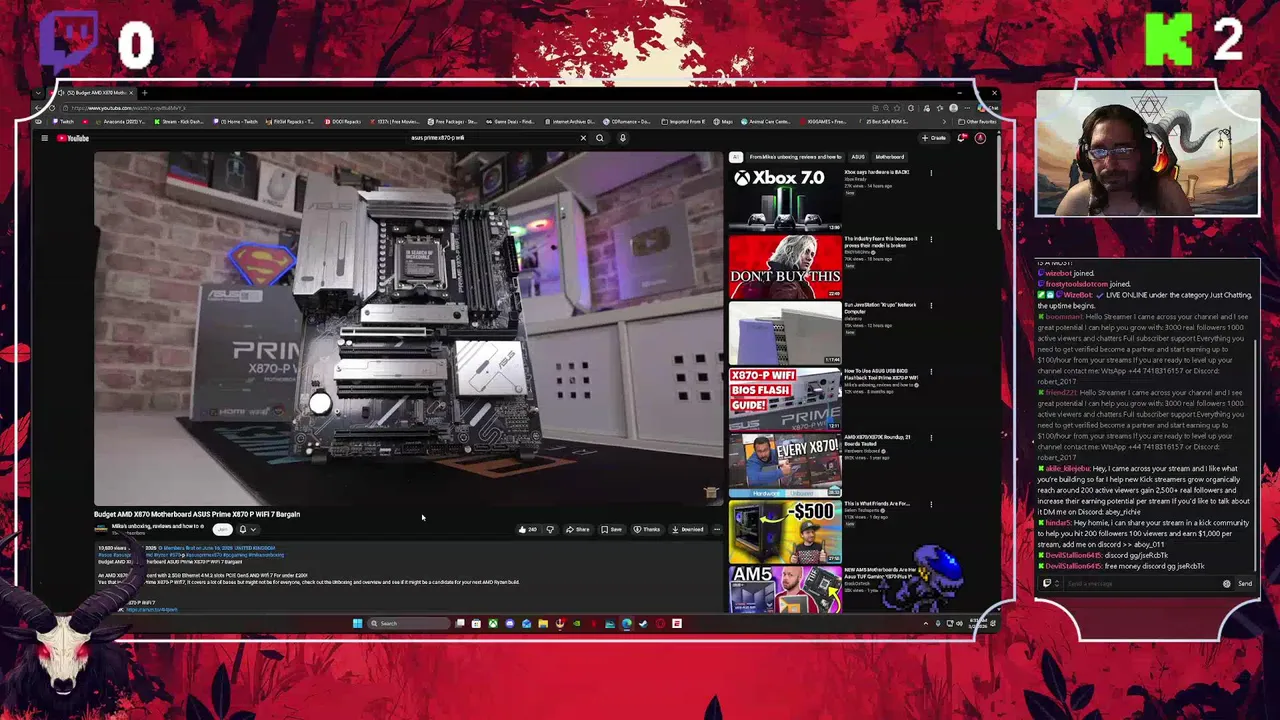Play Xbox 7.0 video thumbnail
Image resolution: width=1280 pixels, height=720 pixels.
[785, 199]
